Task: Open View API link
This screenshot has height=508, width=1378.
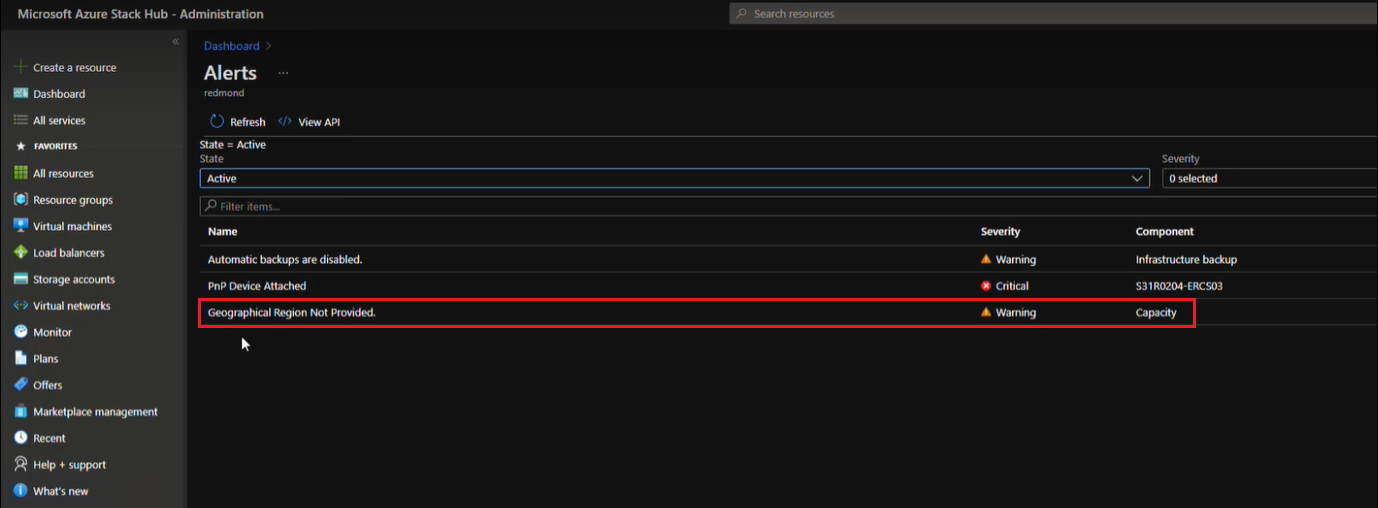Action: (x=309, y=122)
